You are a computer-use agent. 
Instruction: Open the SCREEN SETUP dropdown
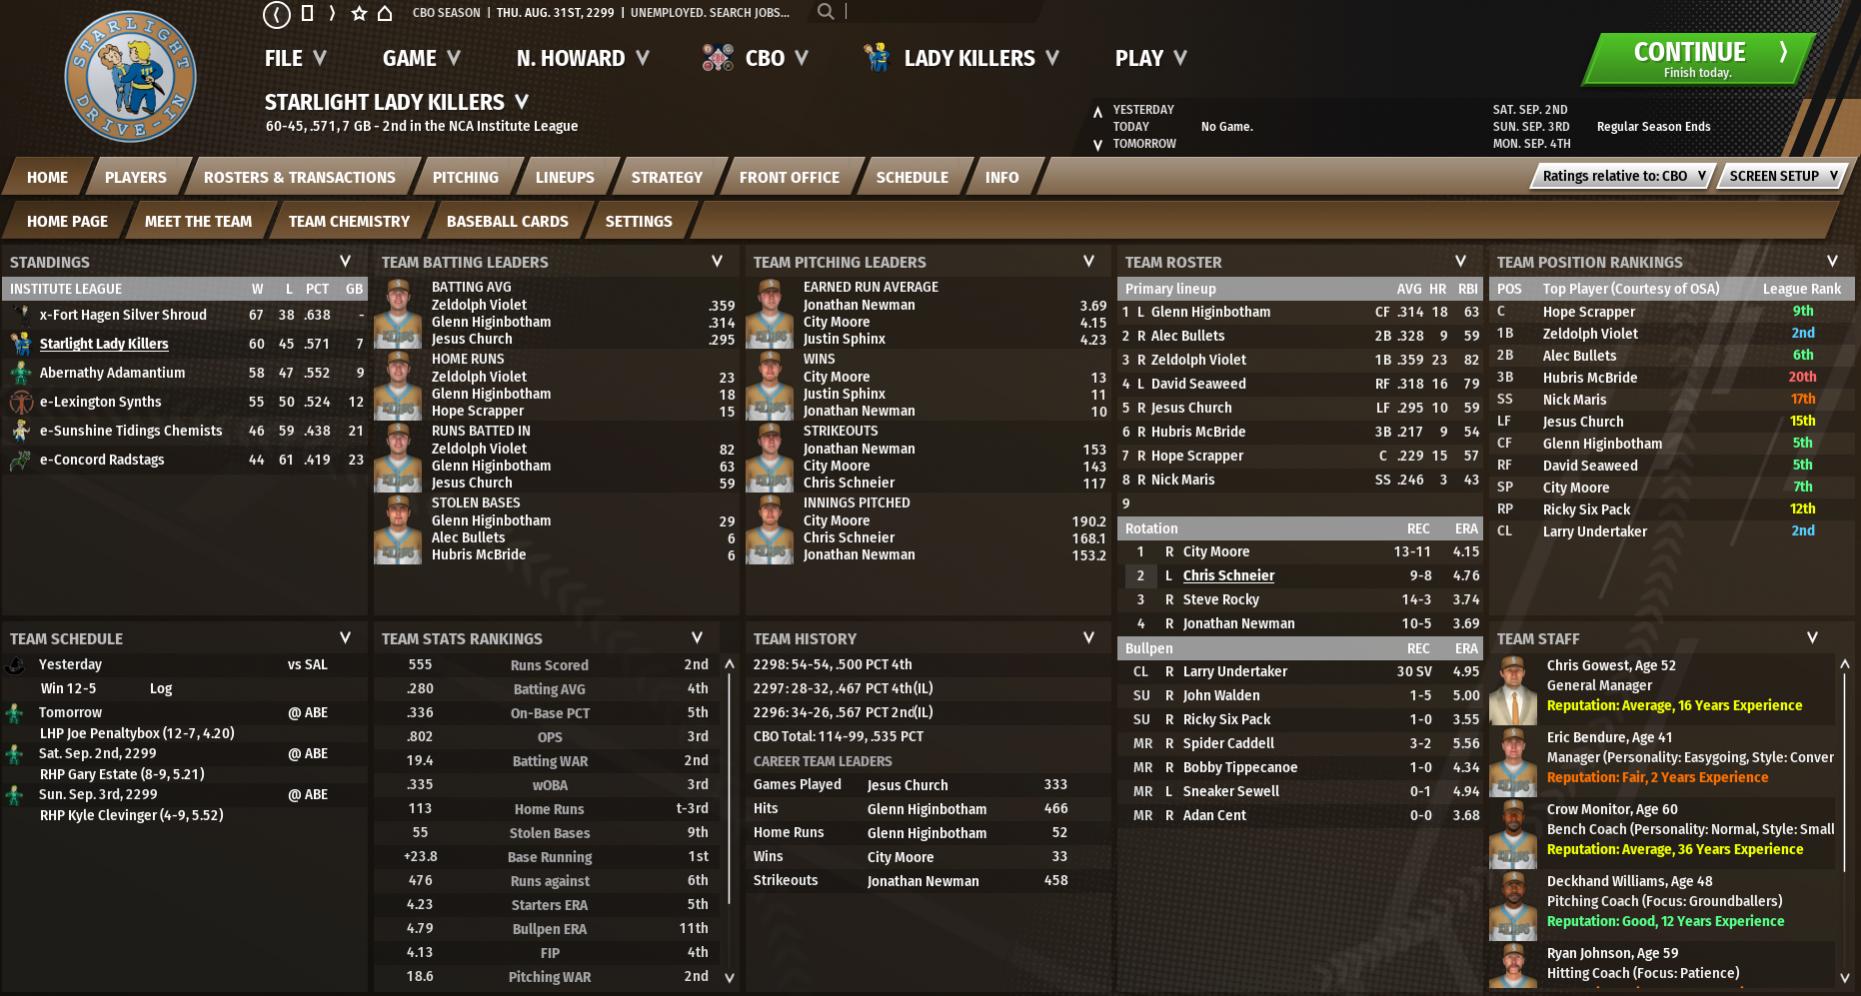[x=1783, y=176]
